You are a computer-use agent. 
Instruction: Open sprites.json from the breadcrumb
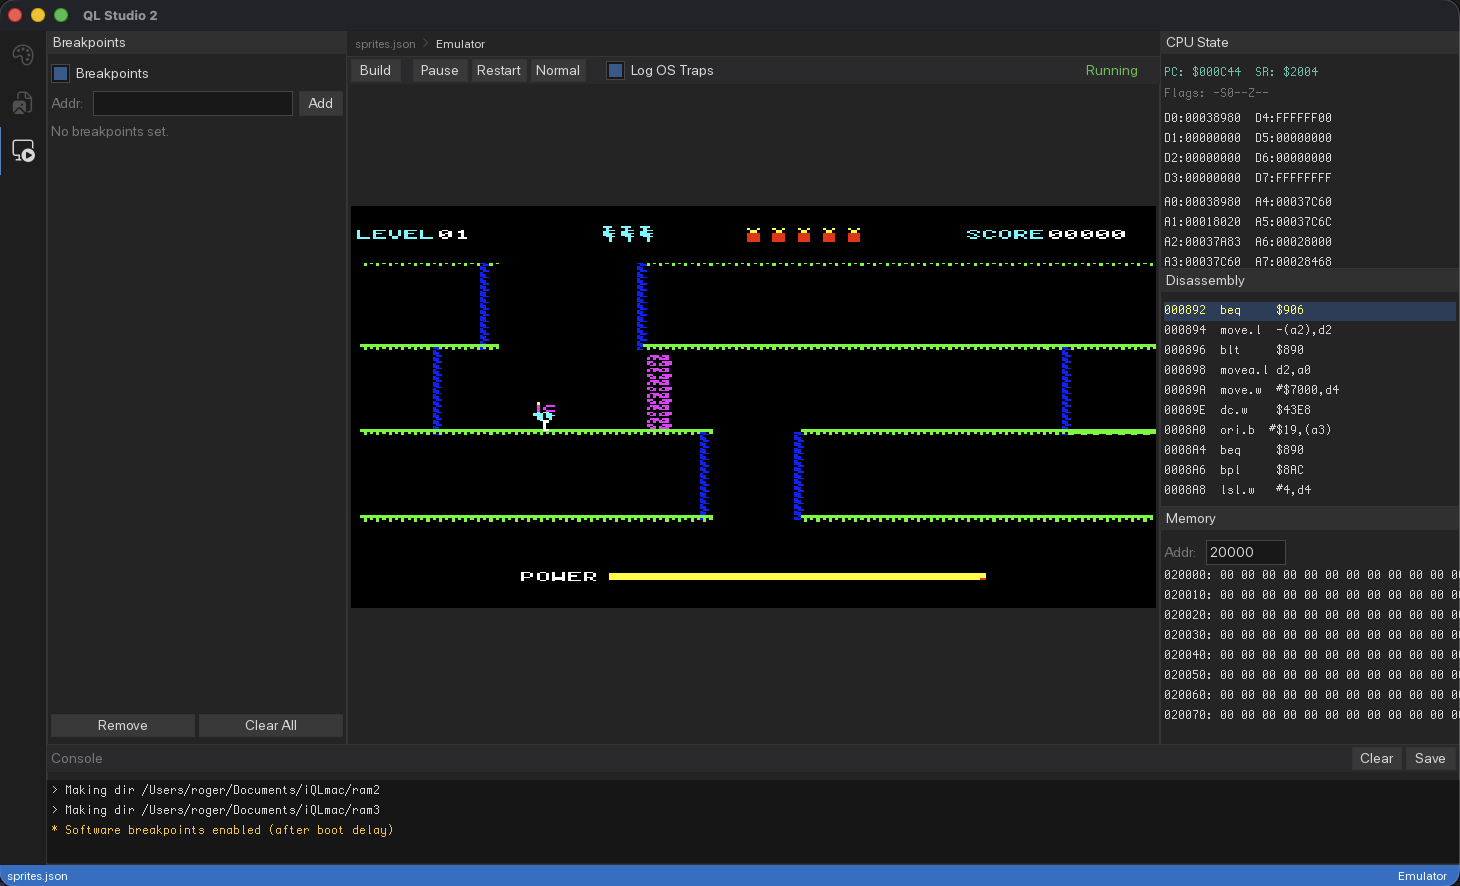(x=385, y=44)
